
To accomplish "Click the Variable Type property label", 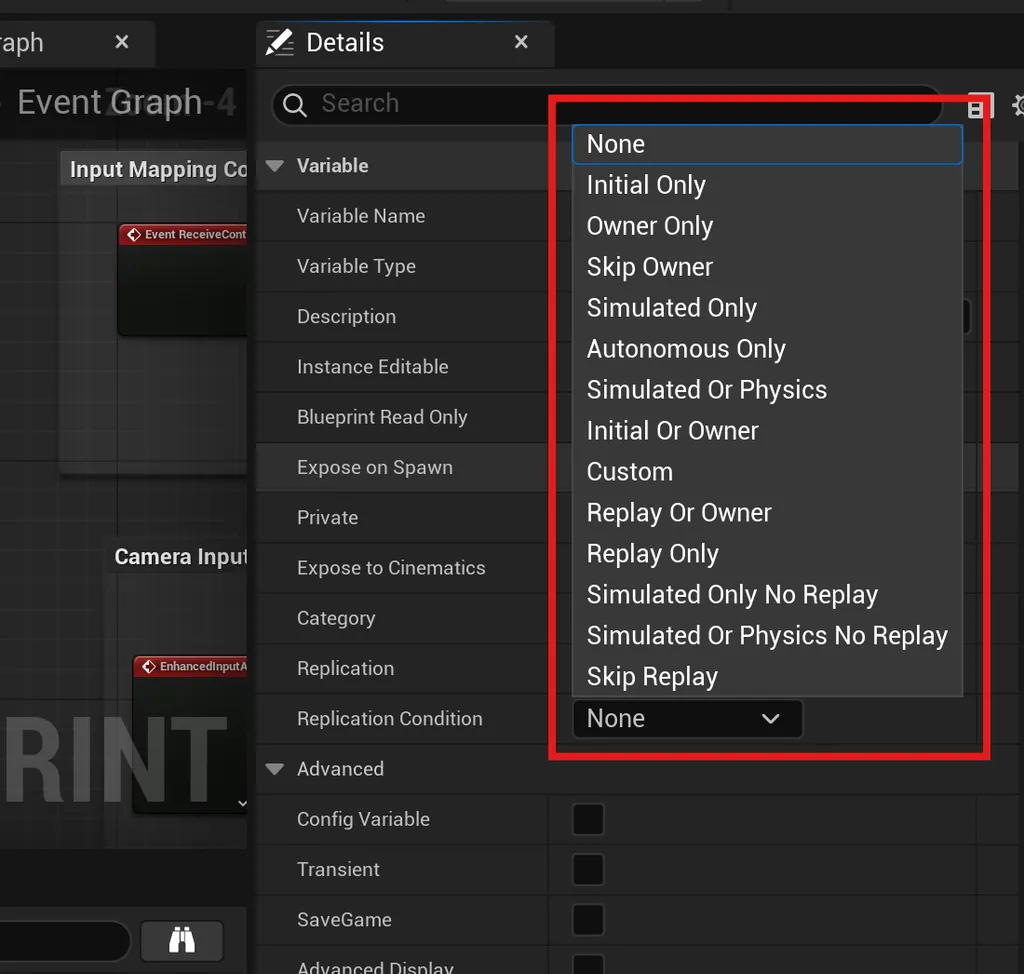I will 357,267.
